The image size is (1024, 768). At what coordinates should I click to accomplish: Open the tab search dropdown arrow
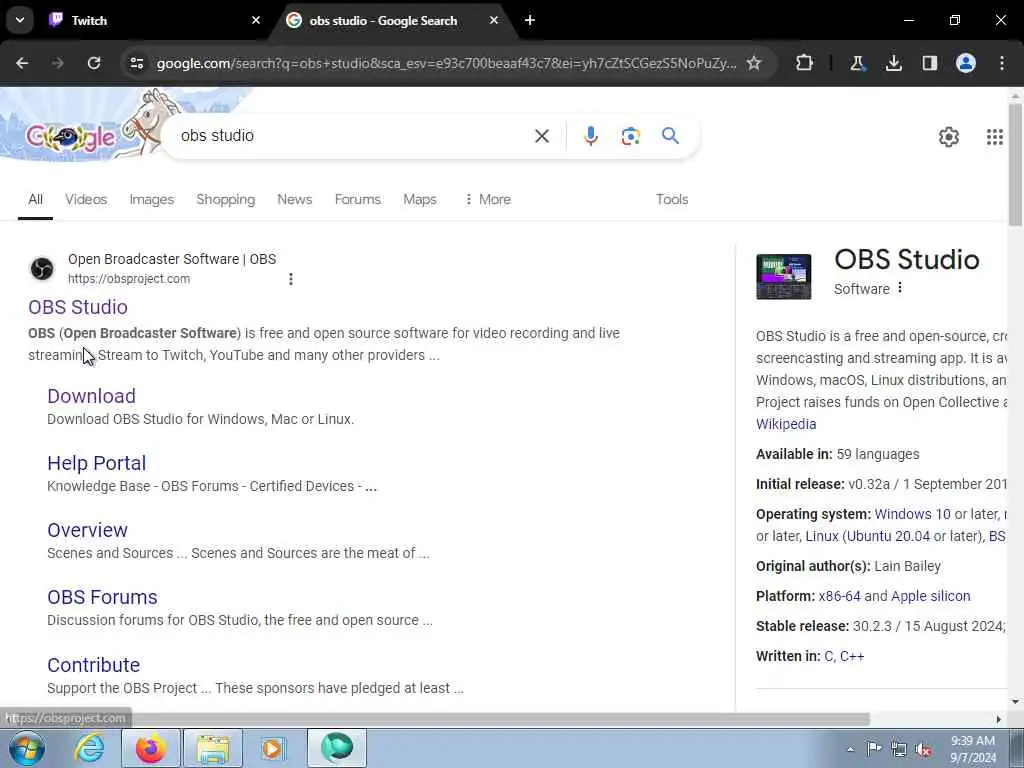click(x=20, y=20)
